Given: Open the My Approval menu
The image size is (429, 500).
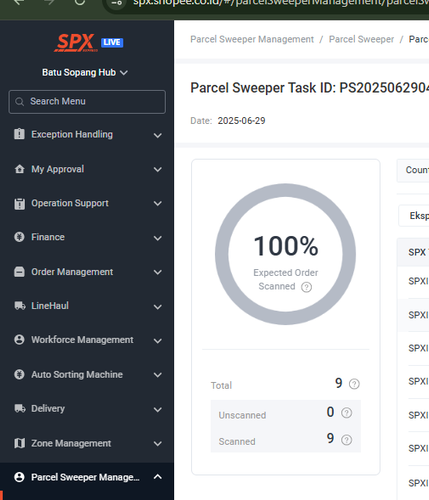Looking at the screenshot, I should [87, 169].
